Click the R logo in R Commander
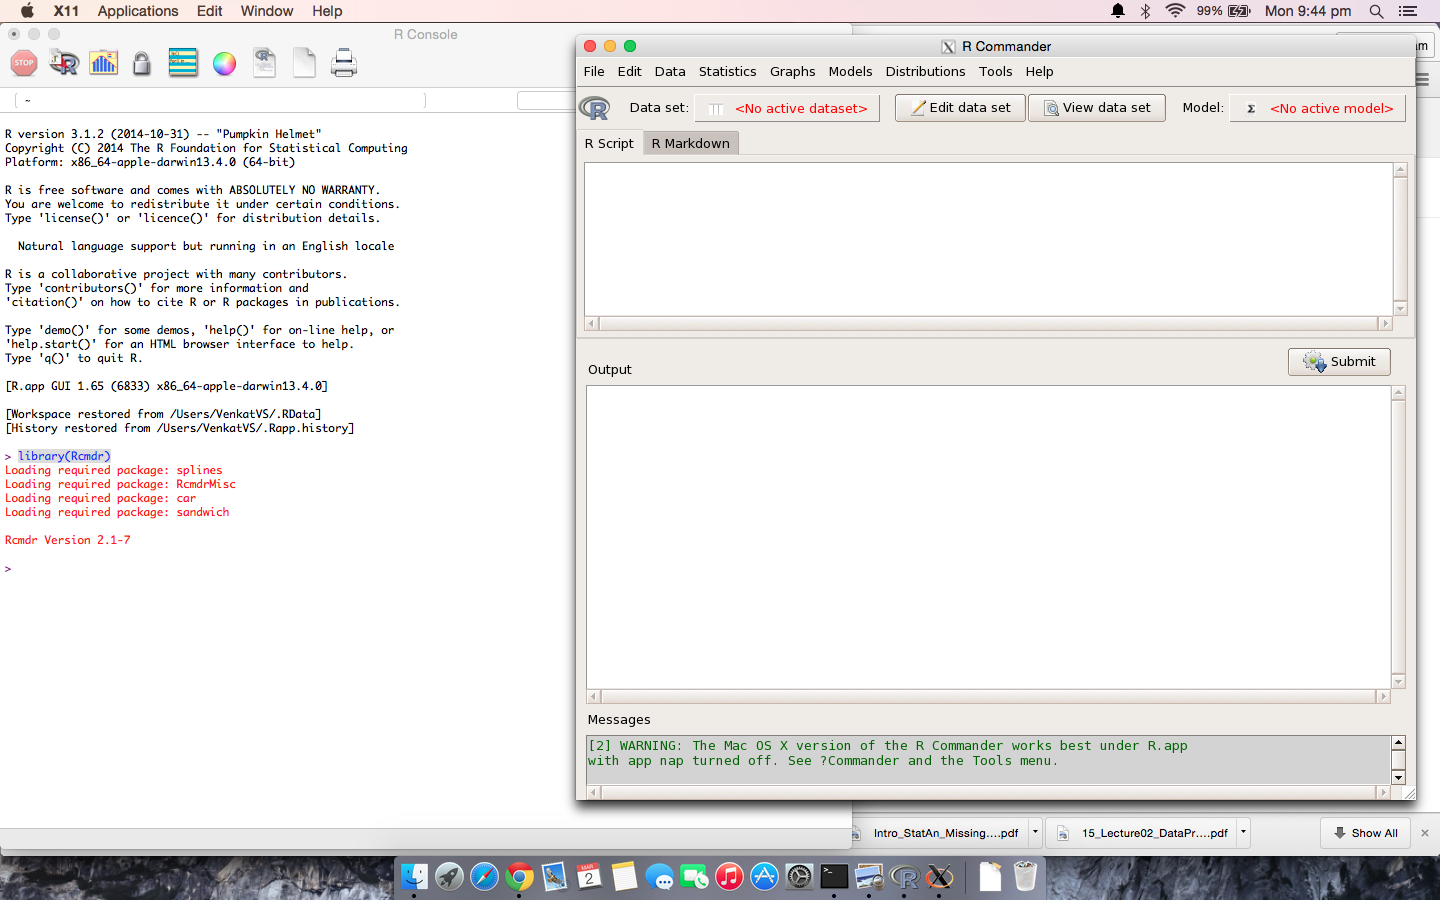This screenshot has width=1440, height=900. pos(595,108)
